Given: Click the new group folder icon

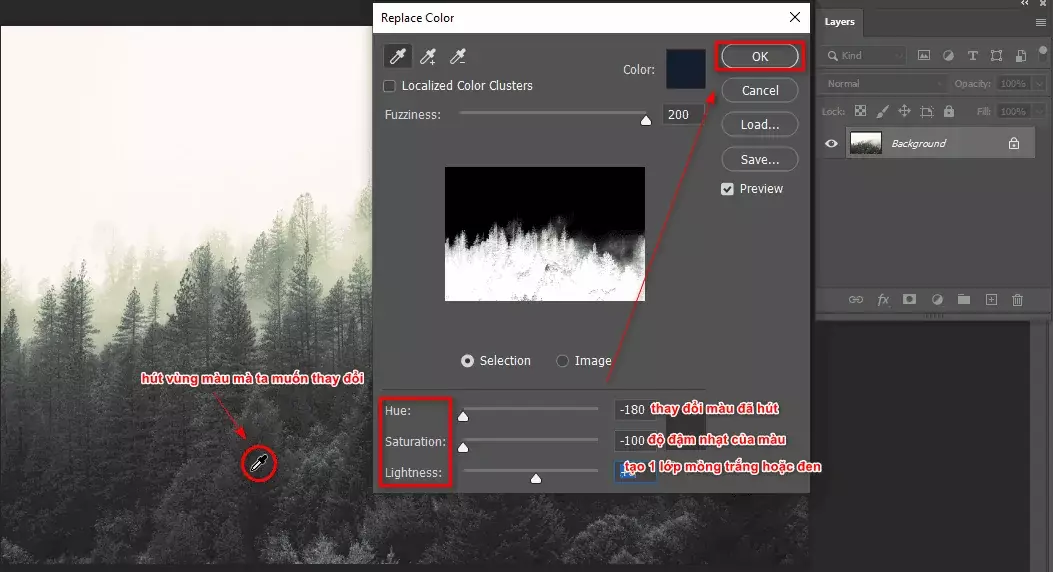Looking at the screenshot, I should (x=964, y=299).
